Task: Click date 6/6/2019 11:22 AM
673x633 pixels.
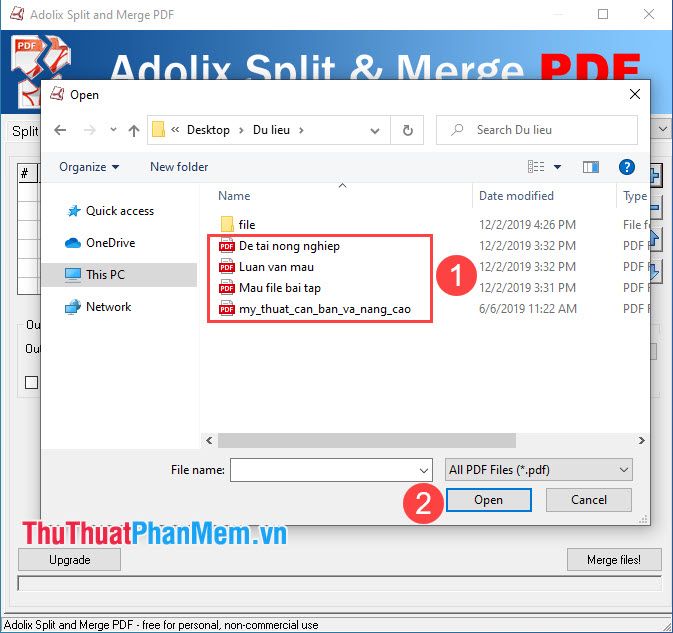Action: coord(527,309)
